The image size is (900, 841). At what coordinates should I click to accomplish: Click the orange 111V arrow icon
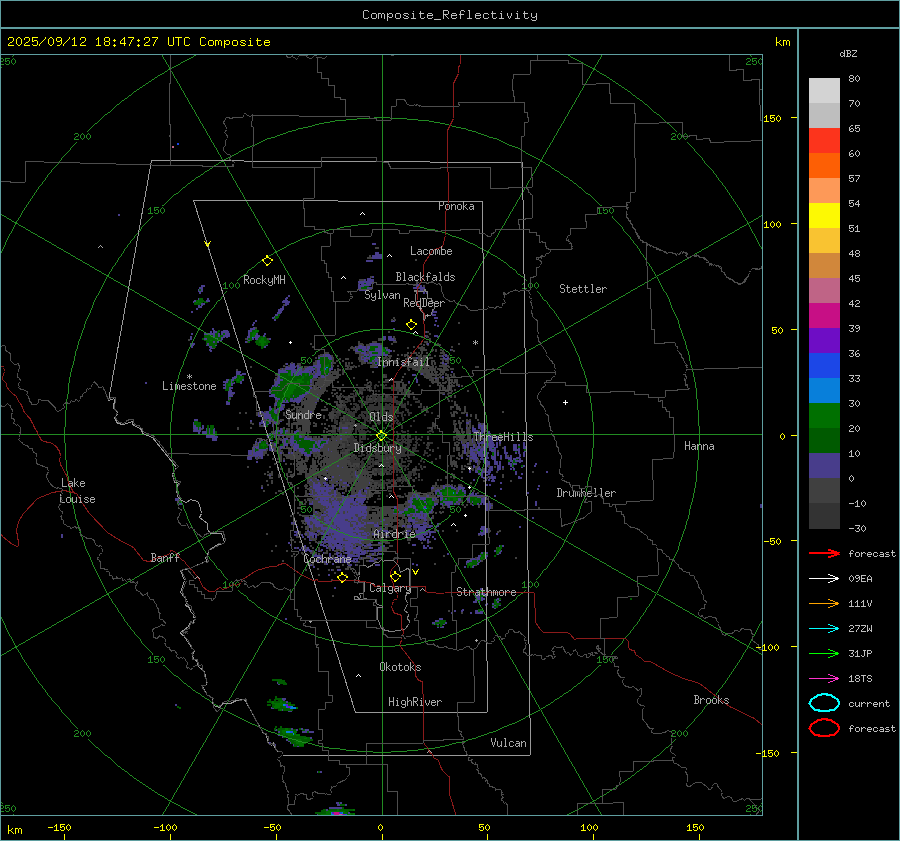pyautogui.click(x=824, y=603)
